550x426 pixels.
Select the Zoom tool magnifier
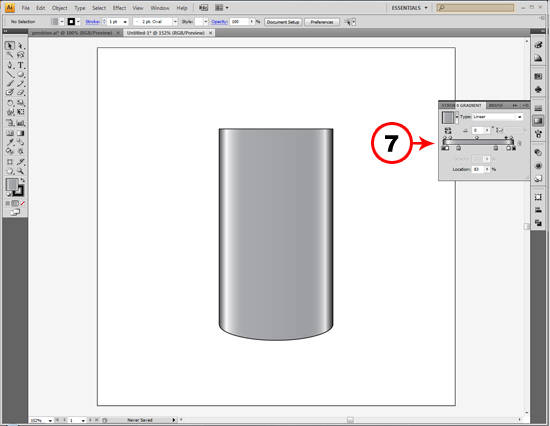(x=21, y=171)
